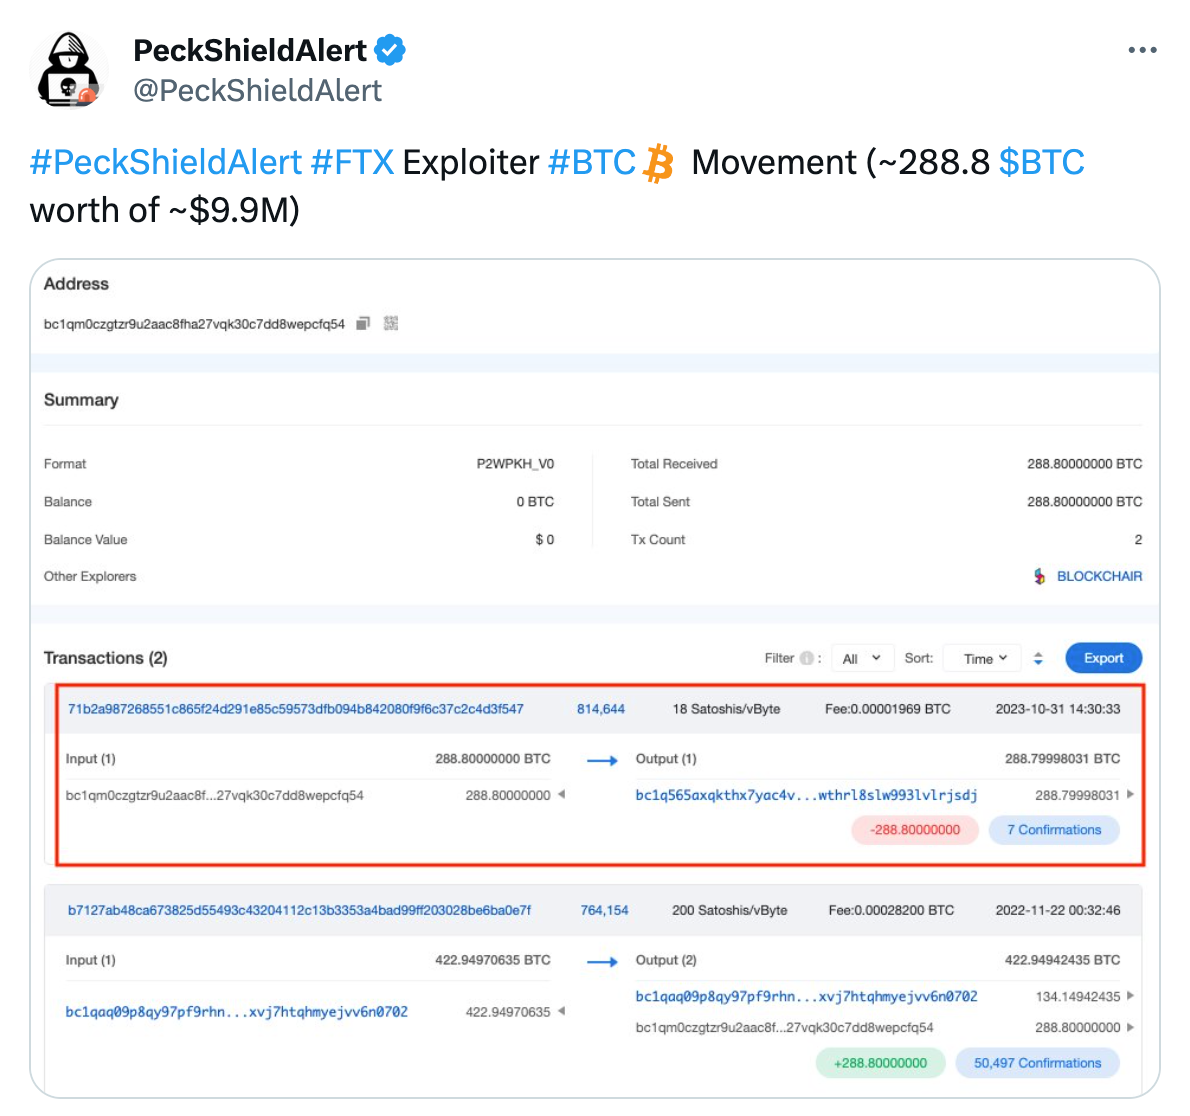Open the BLOCKCHAIR explorer link
Screen dimensions: 1190x1116
[1099, 576]
